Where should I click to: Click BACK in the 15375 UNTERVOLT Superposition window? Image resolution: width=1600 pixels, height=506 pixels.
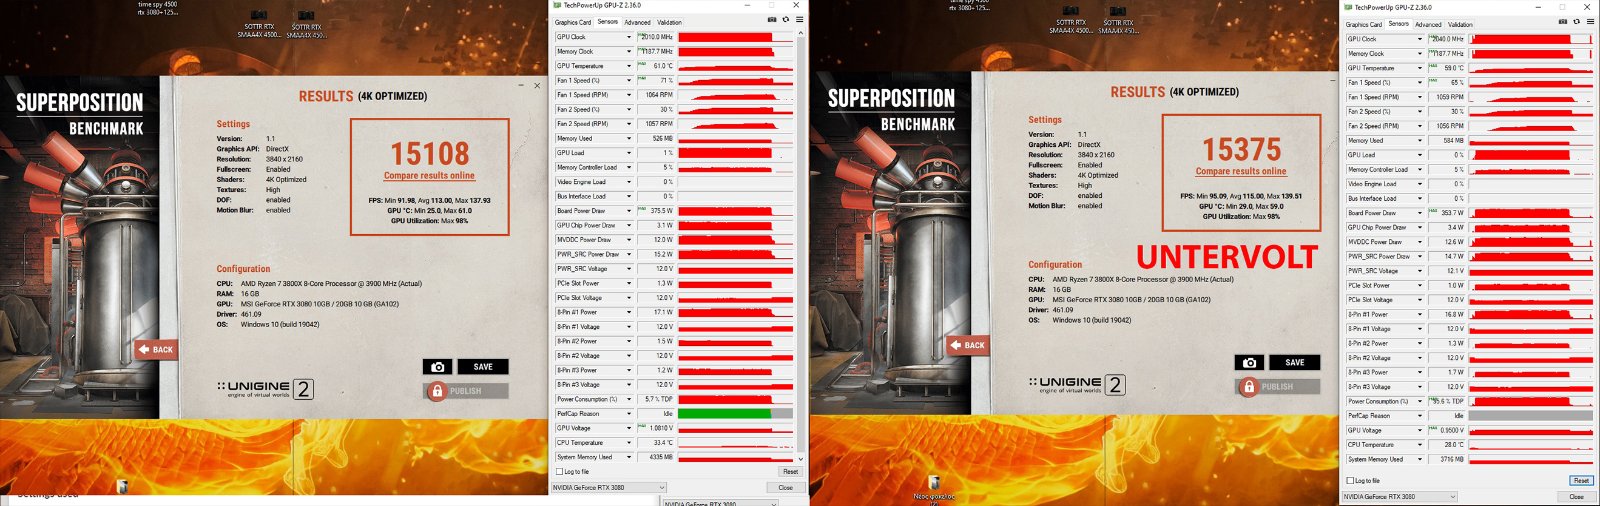(968, 345)
